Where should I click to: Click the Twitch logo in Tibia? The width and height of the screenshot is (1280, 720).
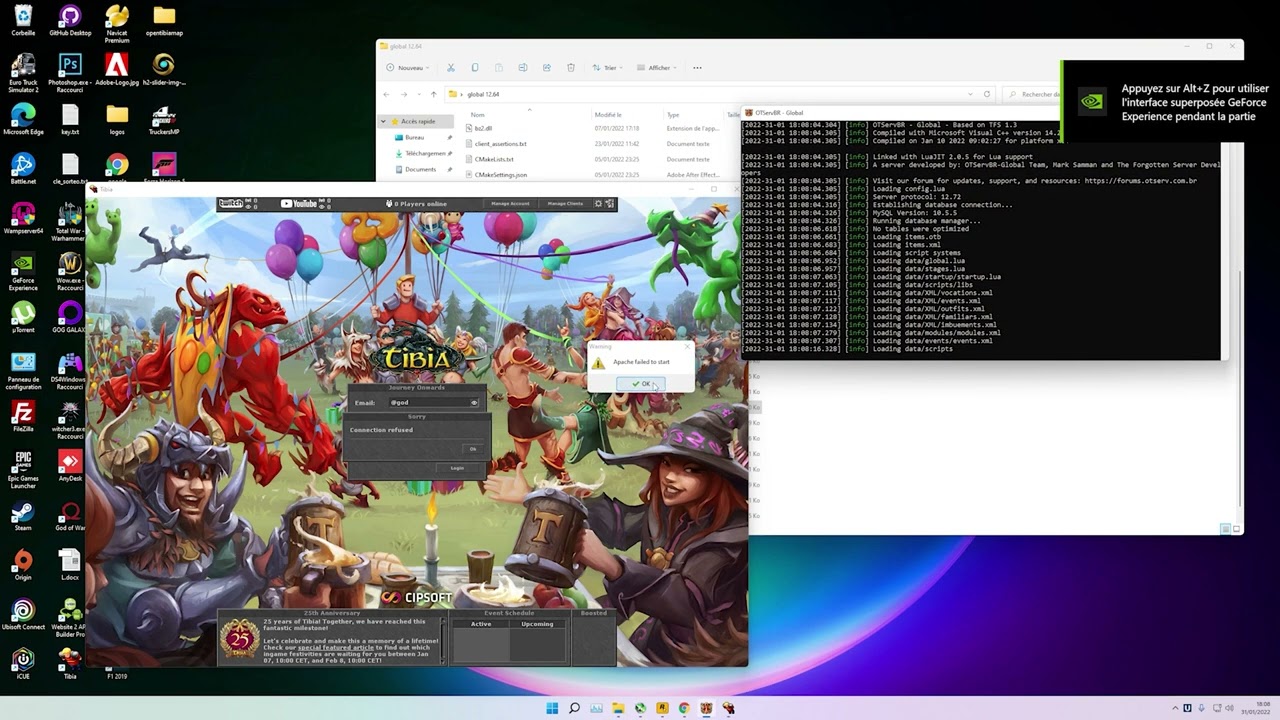pos(231,204)
